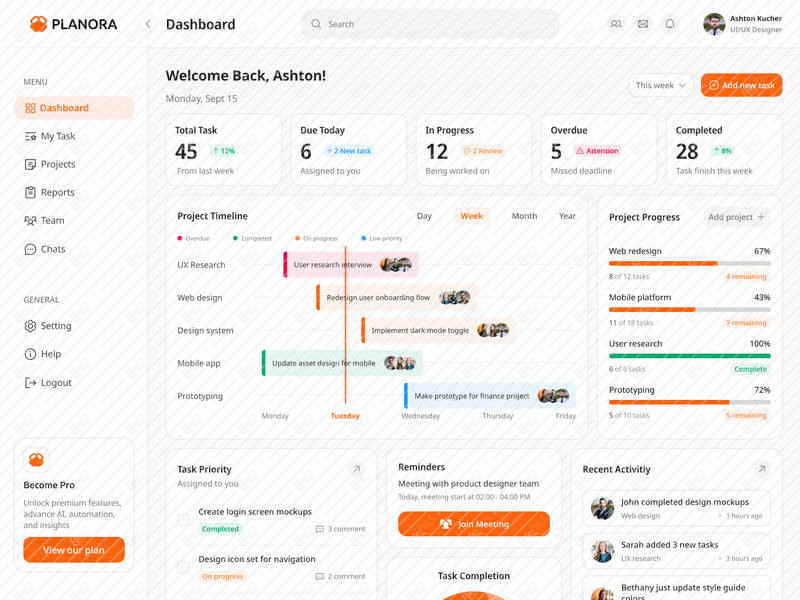This screenshot has height=600, width=800.
Task: Expand the This week dropdown
Action: click(661, 85)
